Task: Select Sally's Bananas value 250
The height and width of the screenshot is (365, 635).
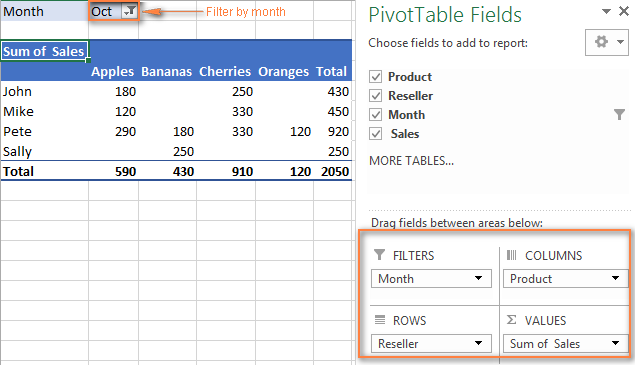Action: pos(183,152)
